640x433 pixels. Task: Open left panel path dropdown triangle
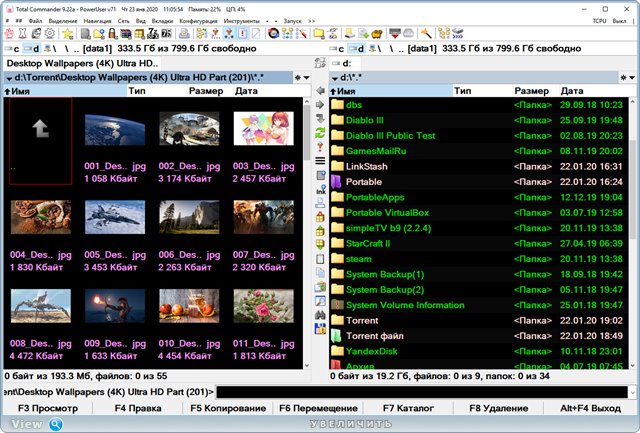(x=9, y=78)
